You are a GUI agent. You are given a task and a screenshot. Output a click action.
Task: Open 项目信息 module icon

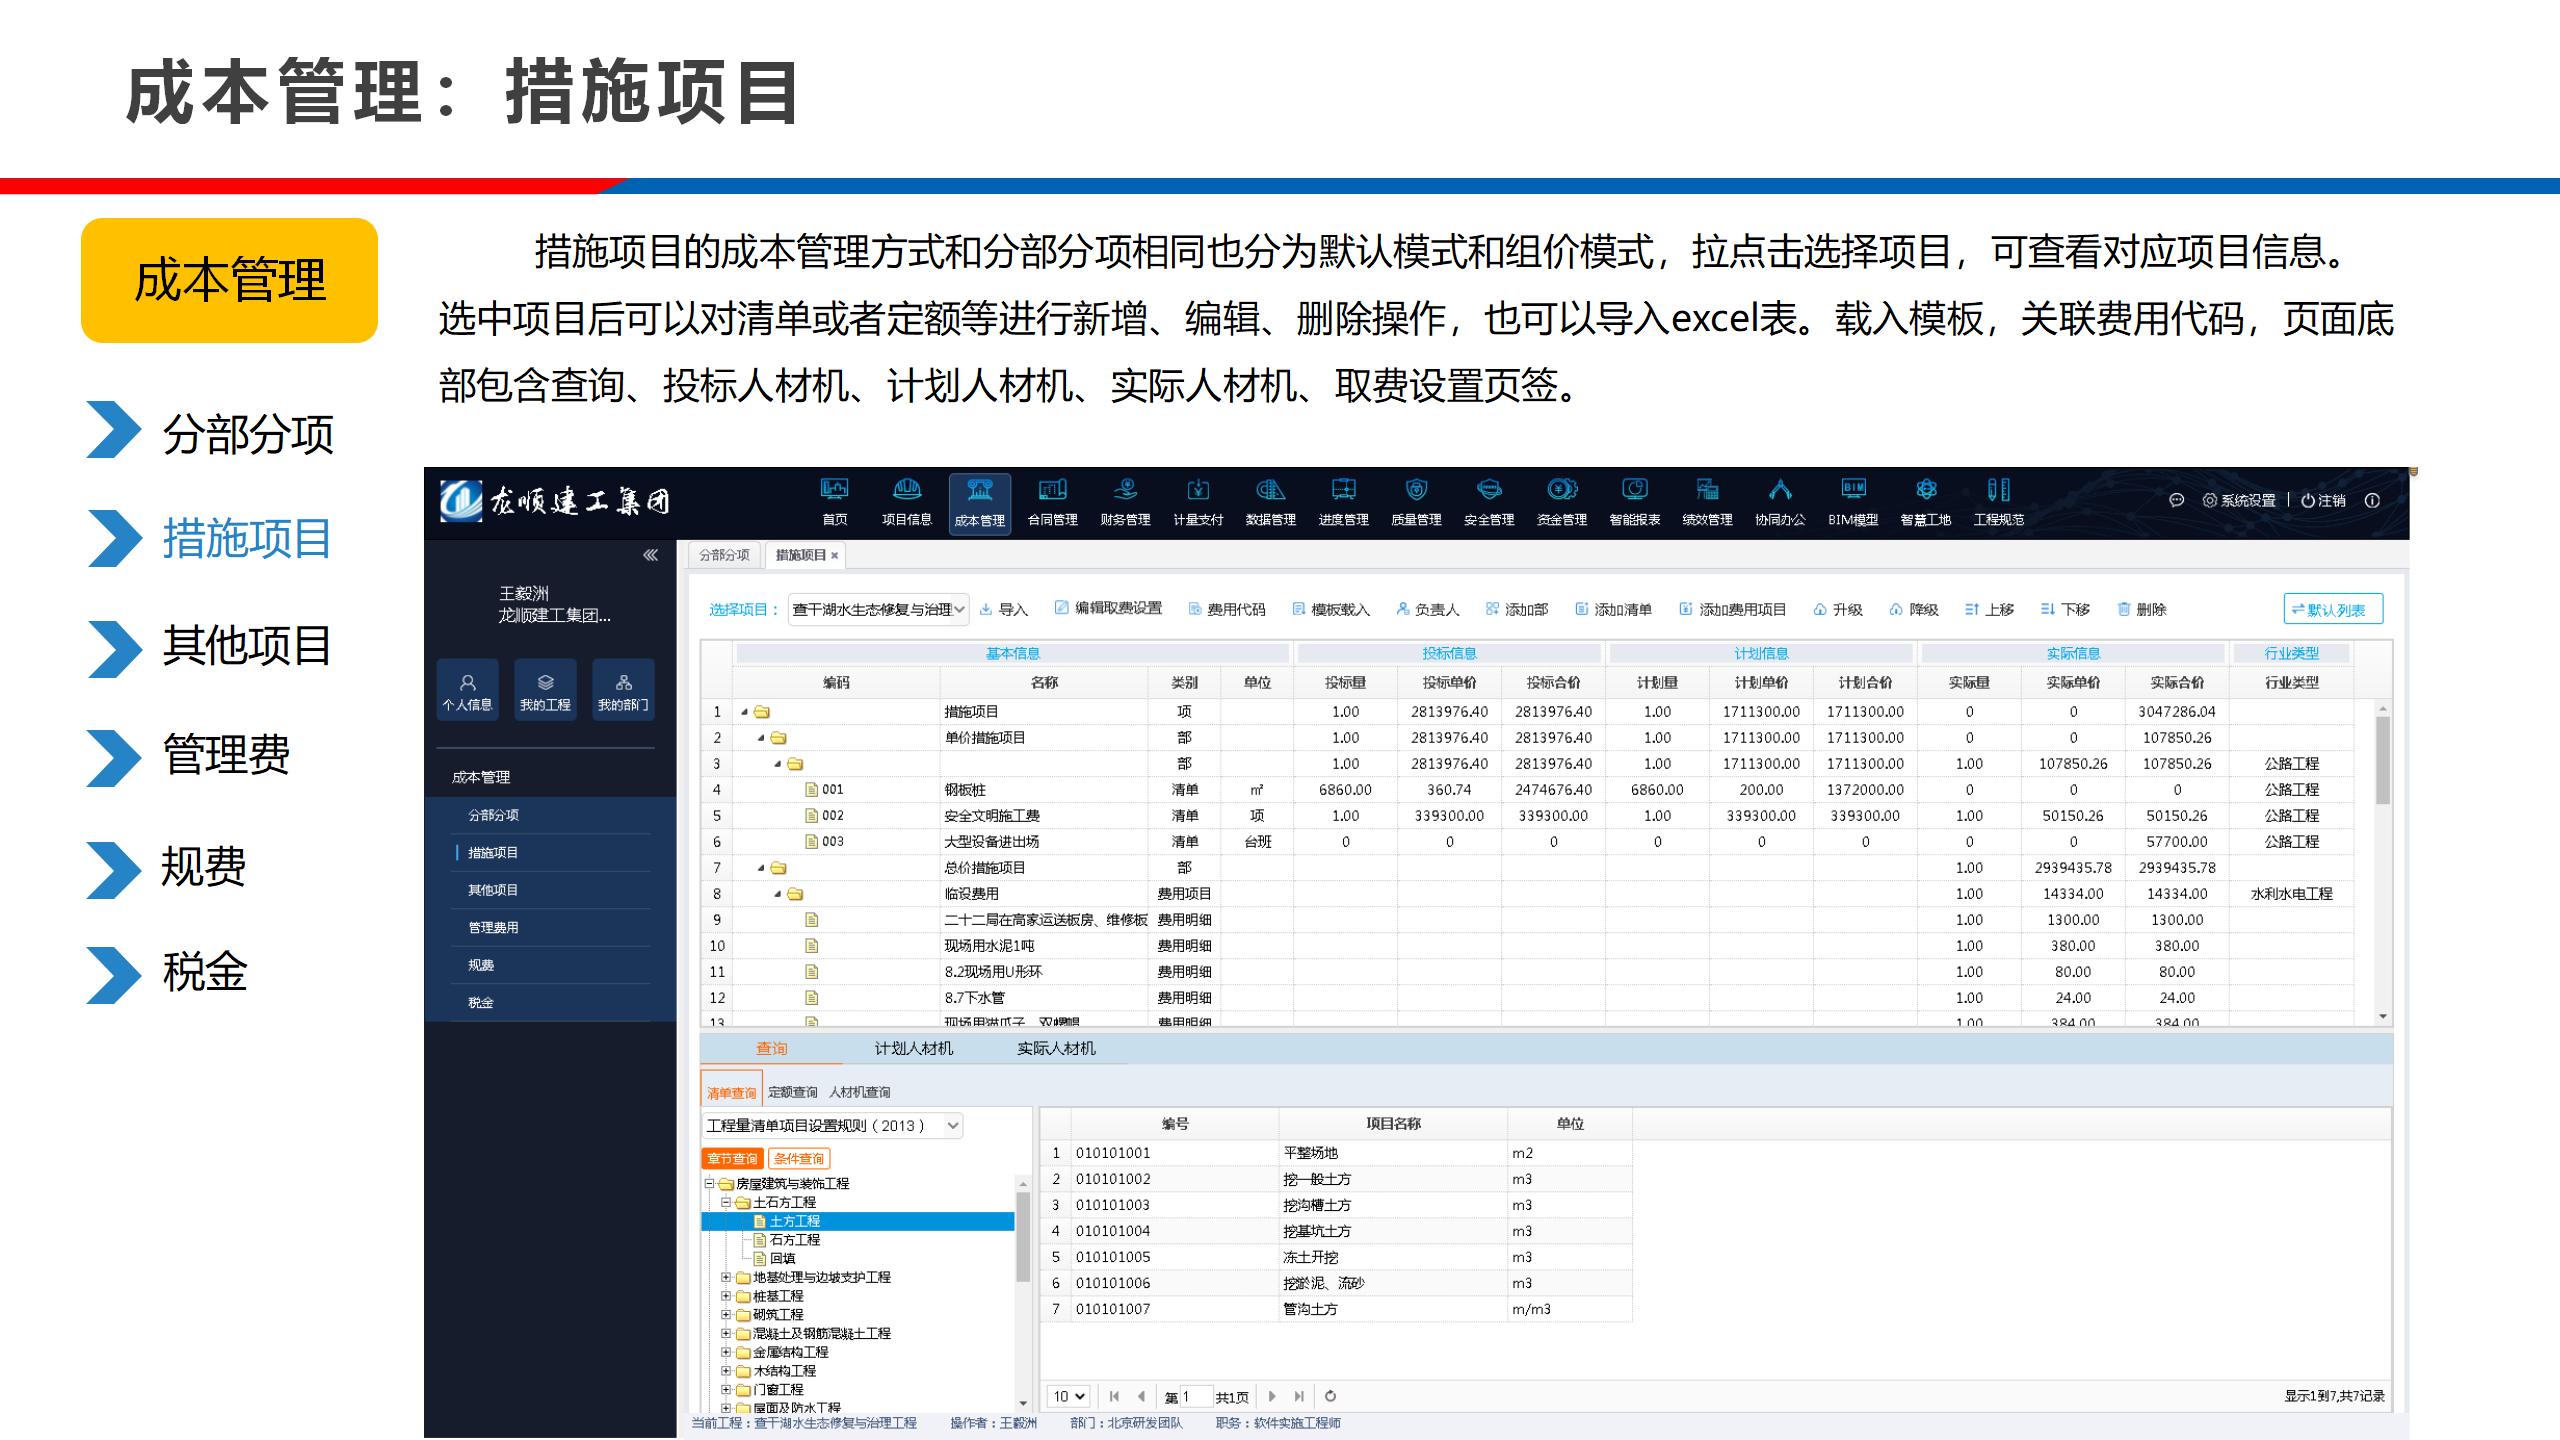click(907, 503)
